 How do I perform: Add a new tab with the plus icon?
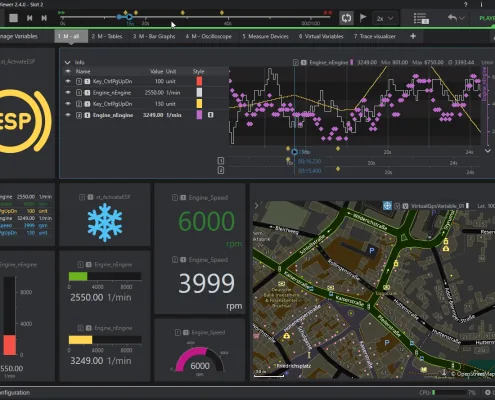tap(413, 36)
